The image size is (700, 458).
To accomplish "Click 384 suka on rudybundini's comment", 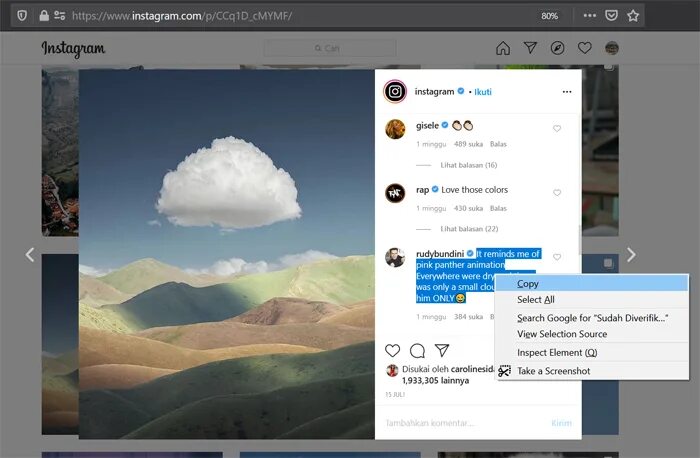I will coord(468,317).
